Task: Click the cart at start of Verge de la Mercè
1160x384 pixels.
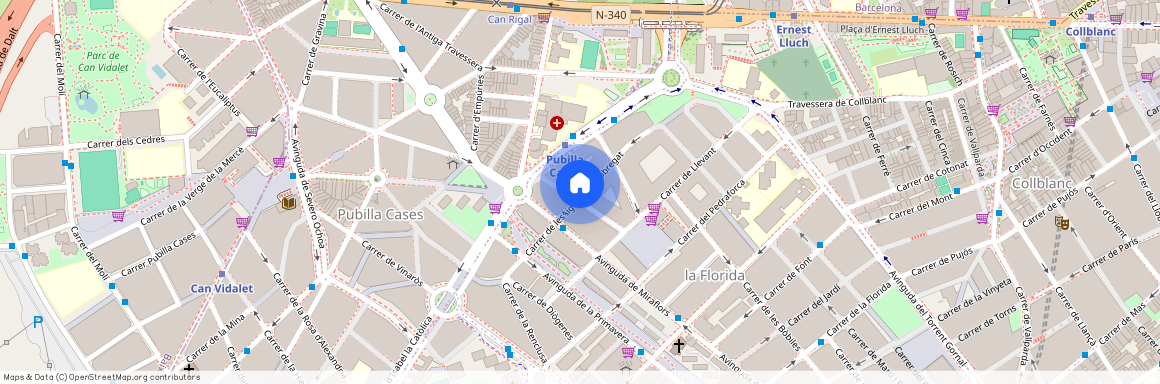Action: click(x=118, y=217)
